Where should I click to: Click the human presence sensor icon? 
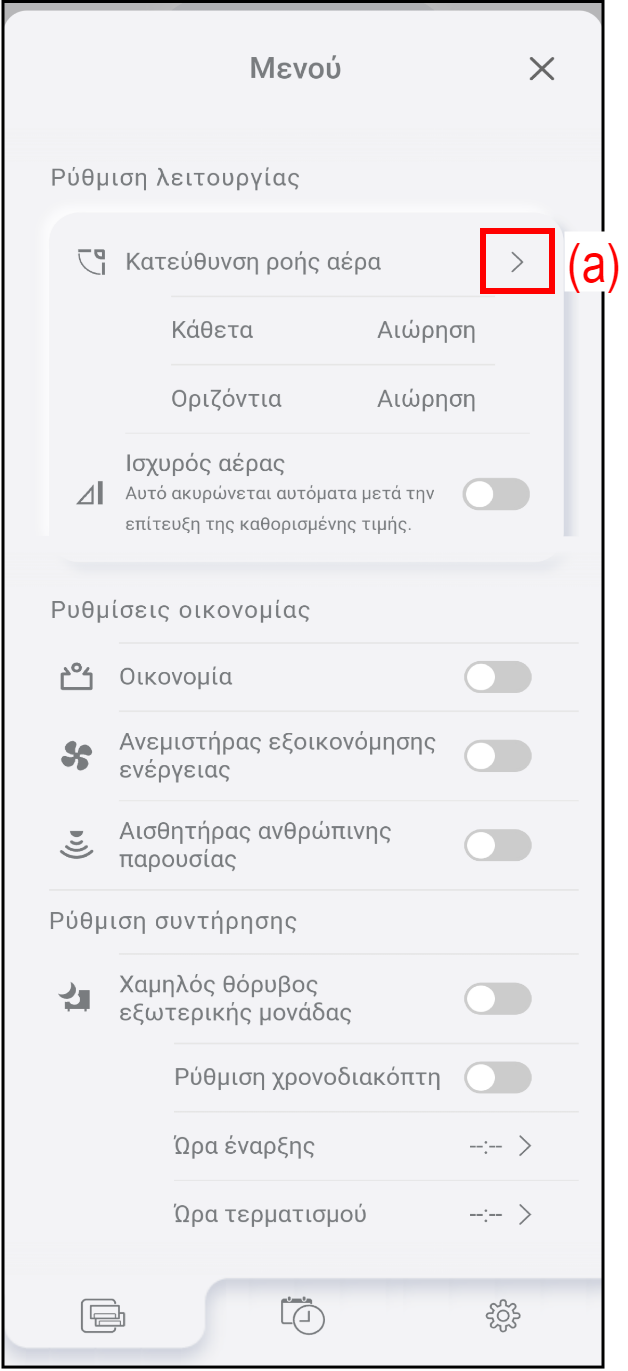[76, 846]
